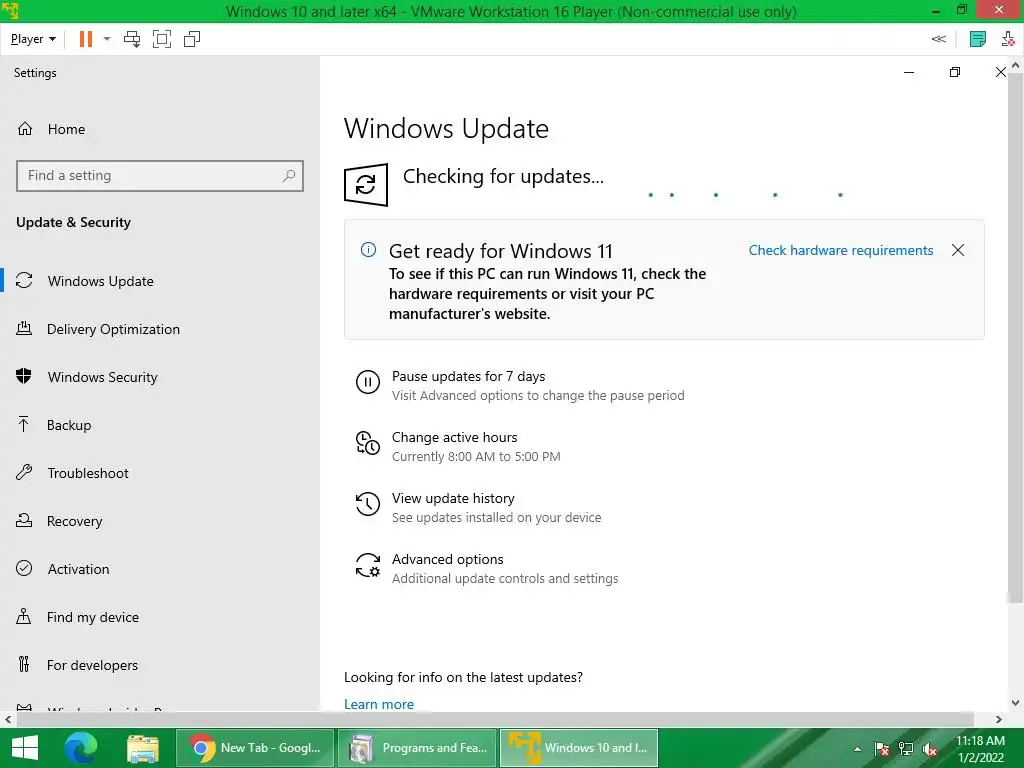
Task: Click Send Ctrl+Alt+Del toolbar icon
Action: coord(132,39)
